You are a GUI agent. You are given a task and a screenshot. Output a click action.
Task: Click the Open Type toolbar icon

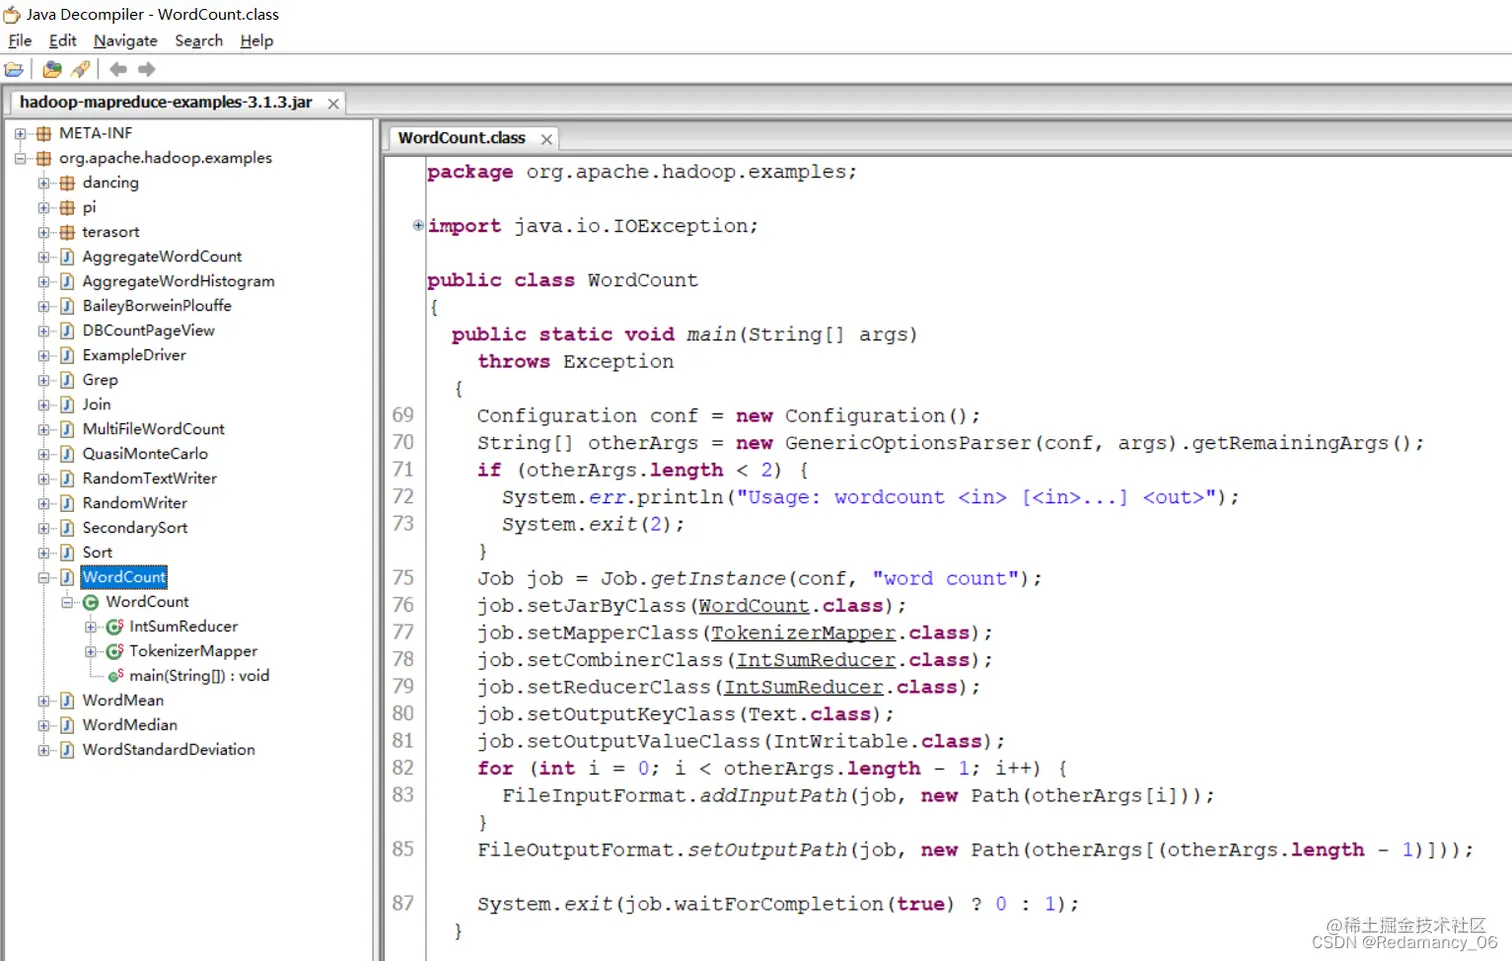pyautogui.click(x=53, y=69)
